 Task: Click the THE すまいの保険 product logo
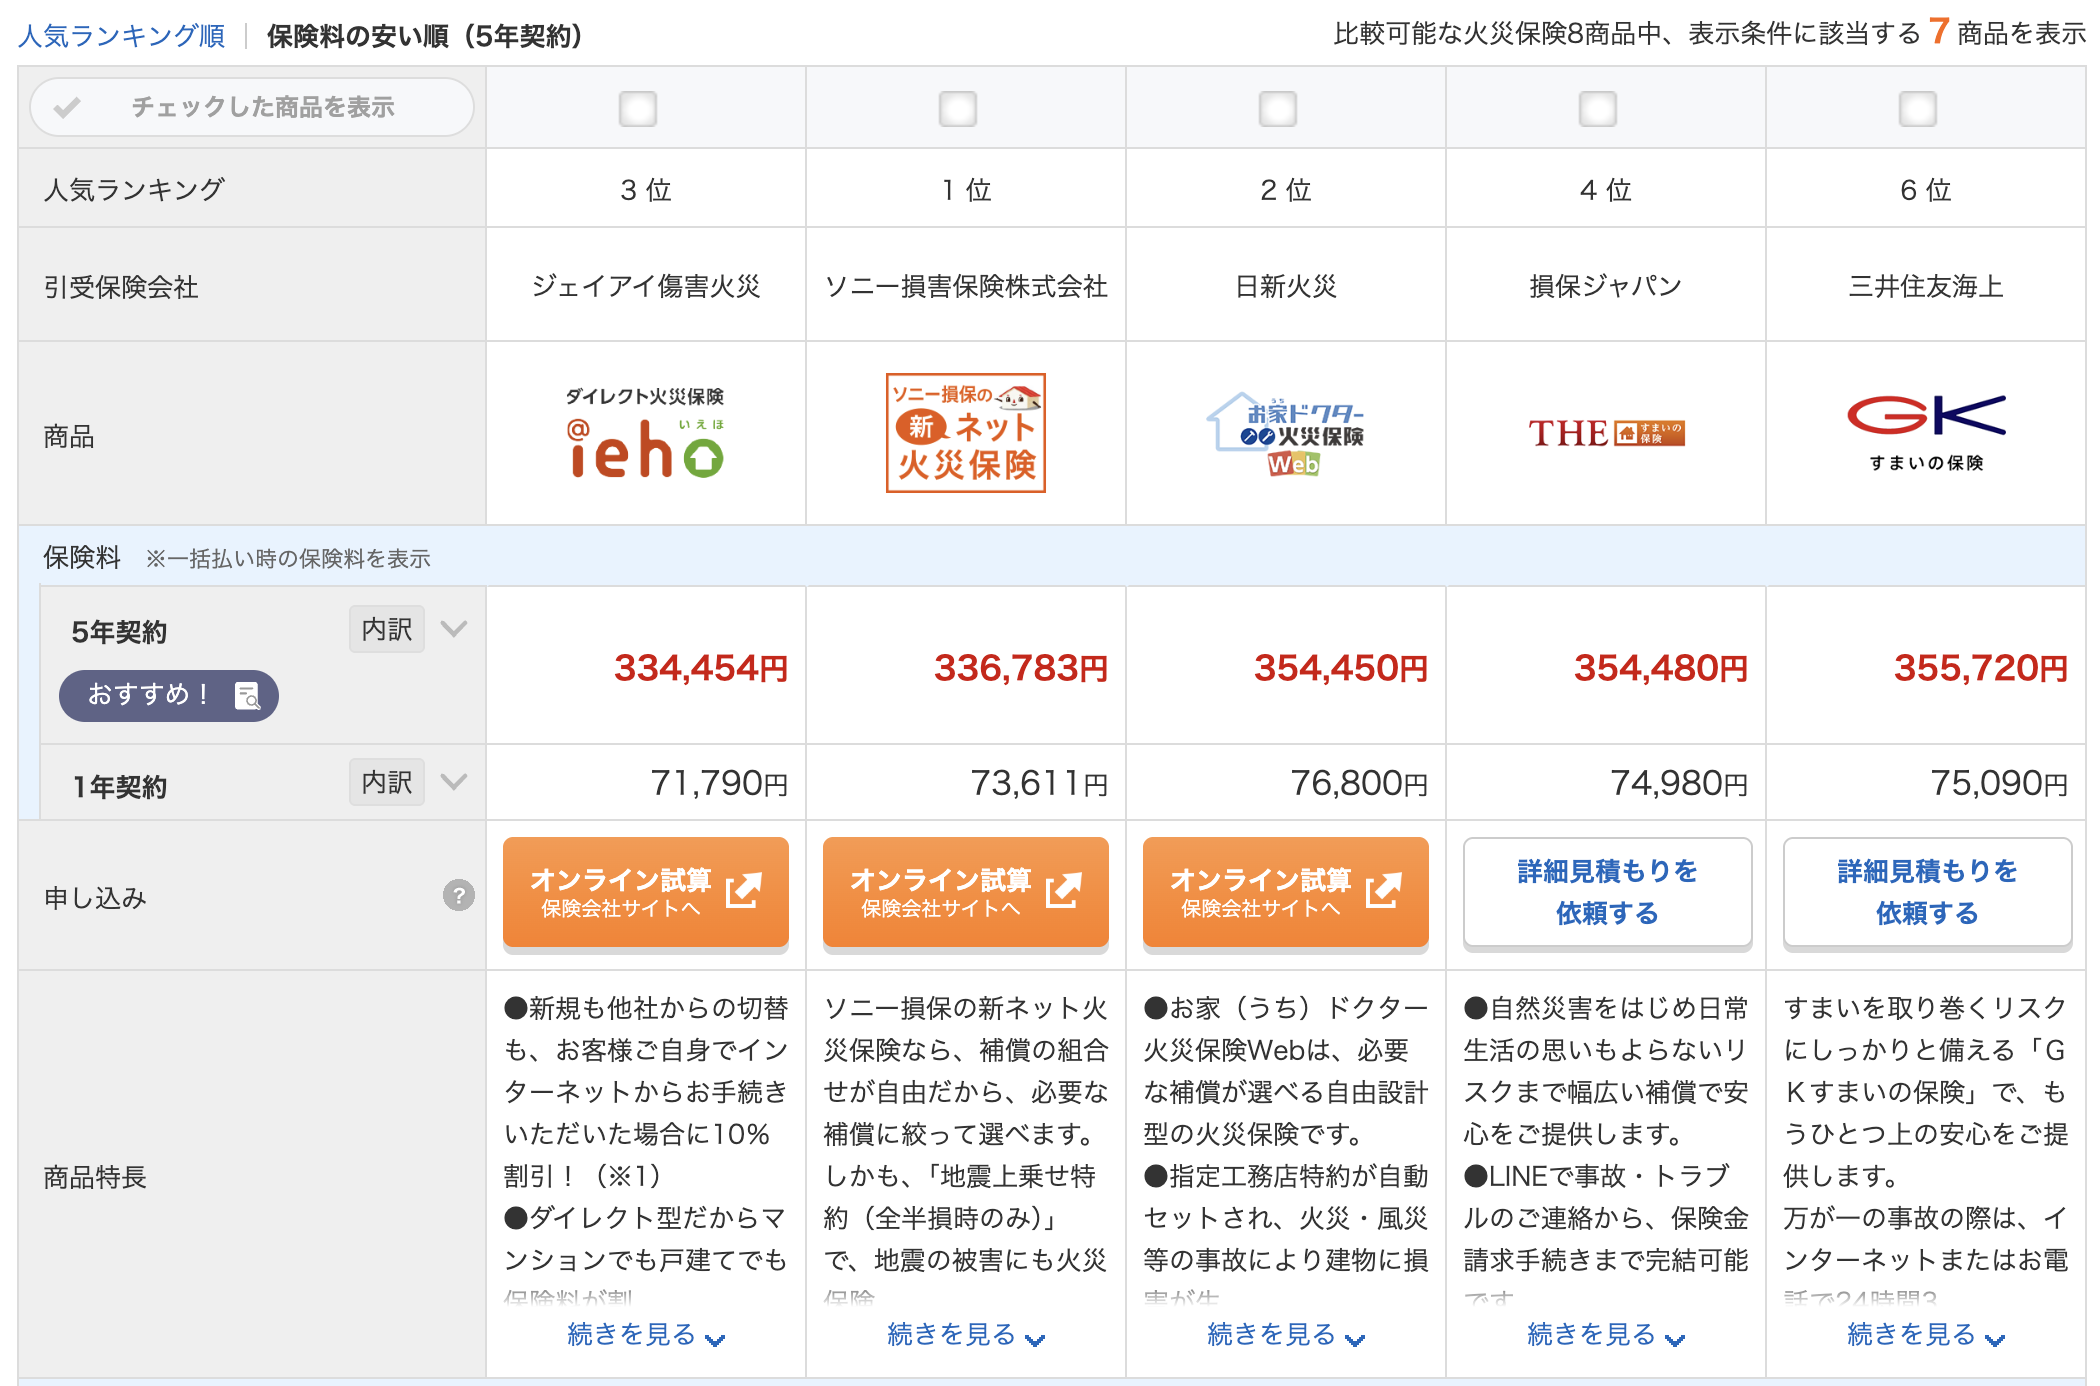click(1606, 433)
